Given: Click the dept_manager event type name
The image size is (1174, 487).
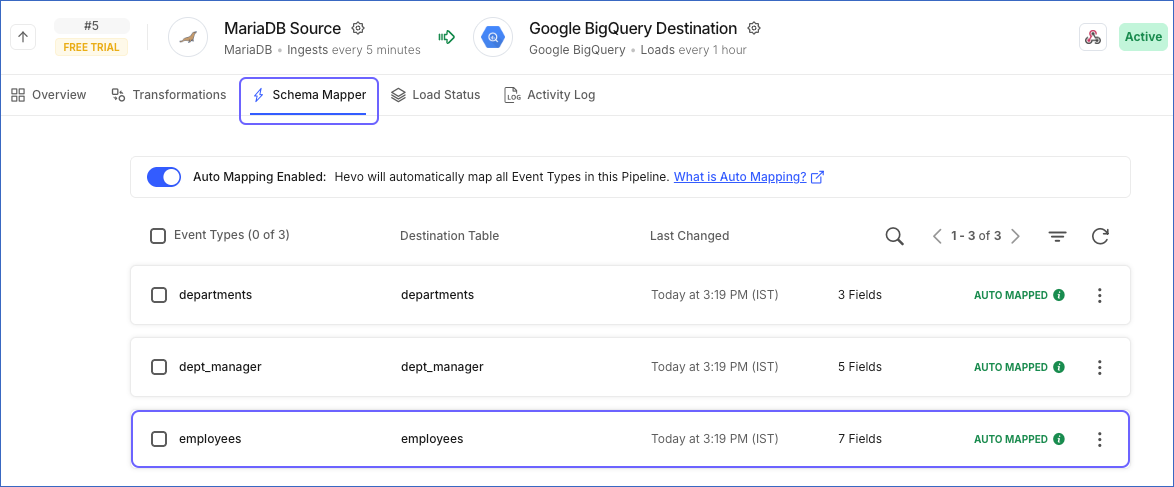Looking at the screenshot, I should pyautogui.click(x=220, y=367).
